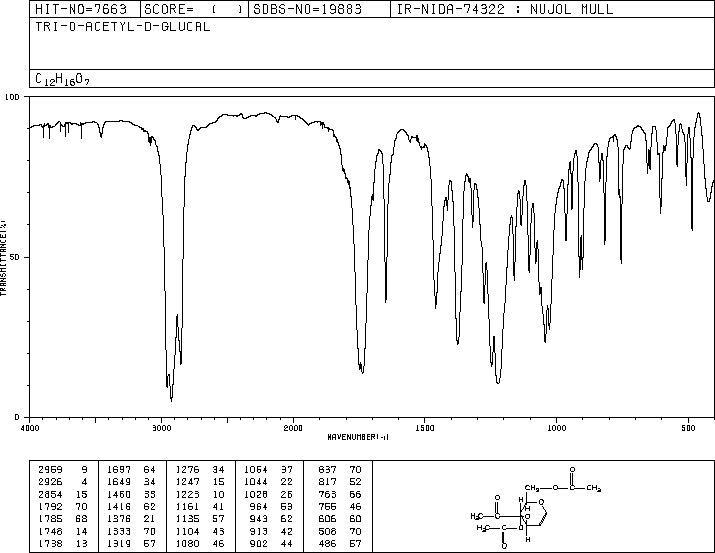Click the 4000 wavenumber axis label
Image resolution: width=715 pixels, height=553 pixels.
30,428
